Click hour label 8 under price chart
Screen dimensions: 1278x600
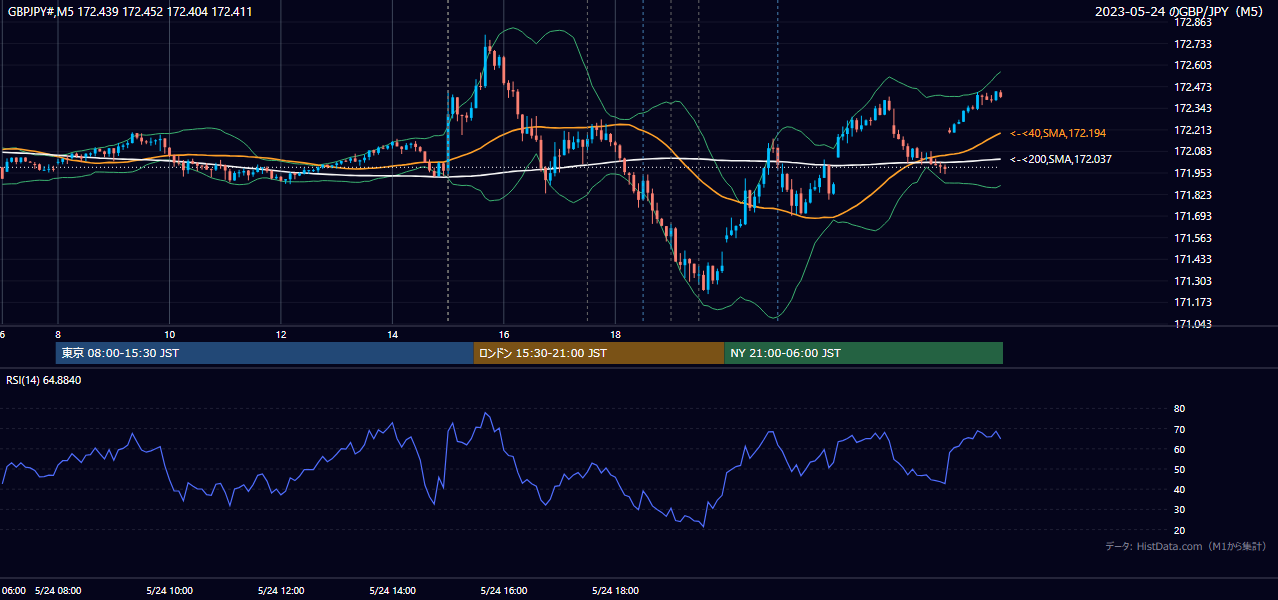[58, 335]
